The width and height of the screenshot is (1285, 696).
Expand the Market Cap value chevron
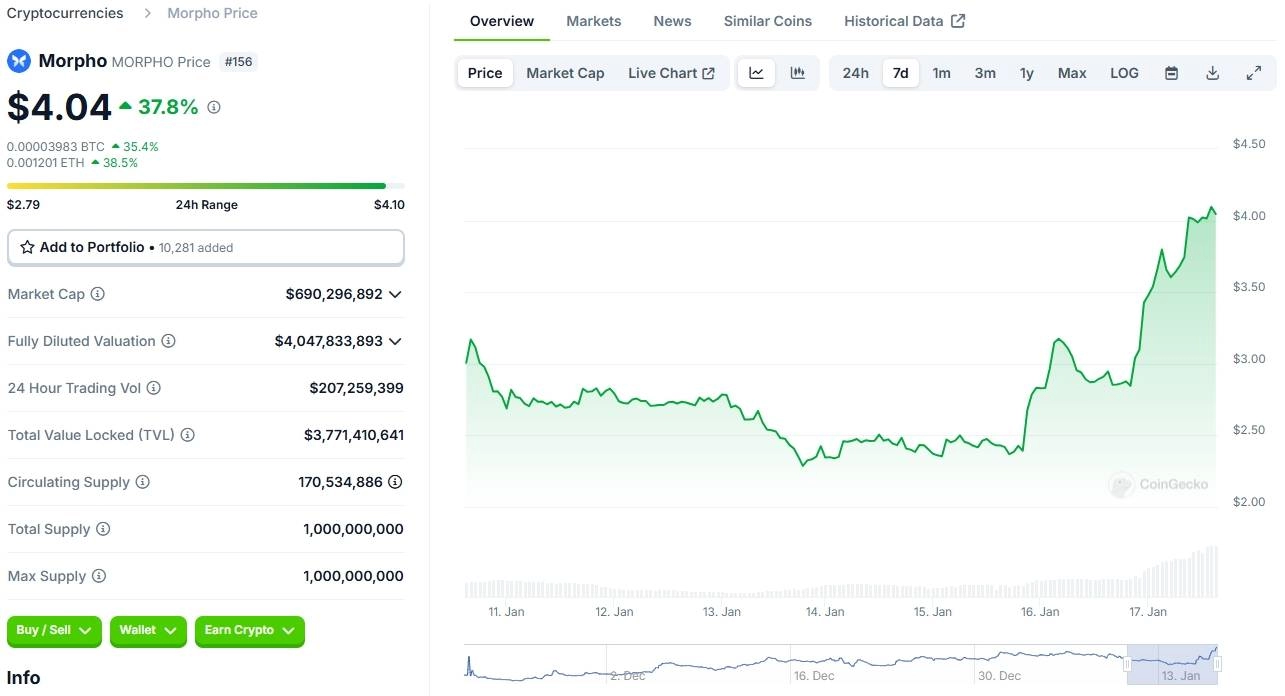[395, 294]
